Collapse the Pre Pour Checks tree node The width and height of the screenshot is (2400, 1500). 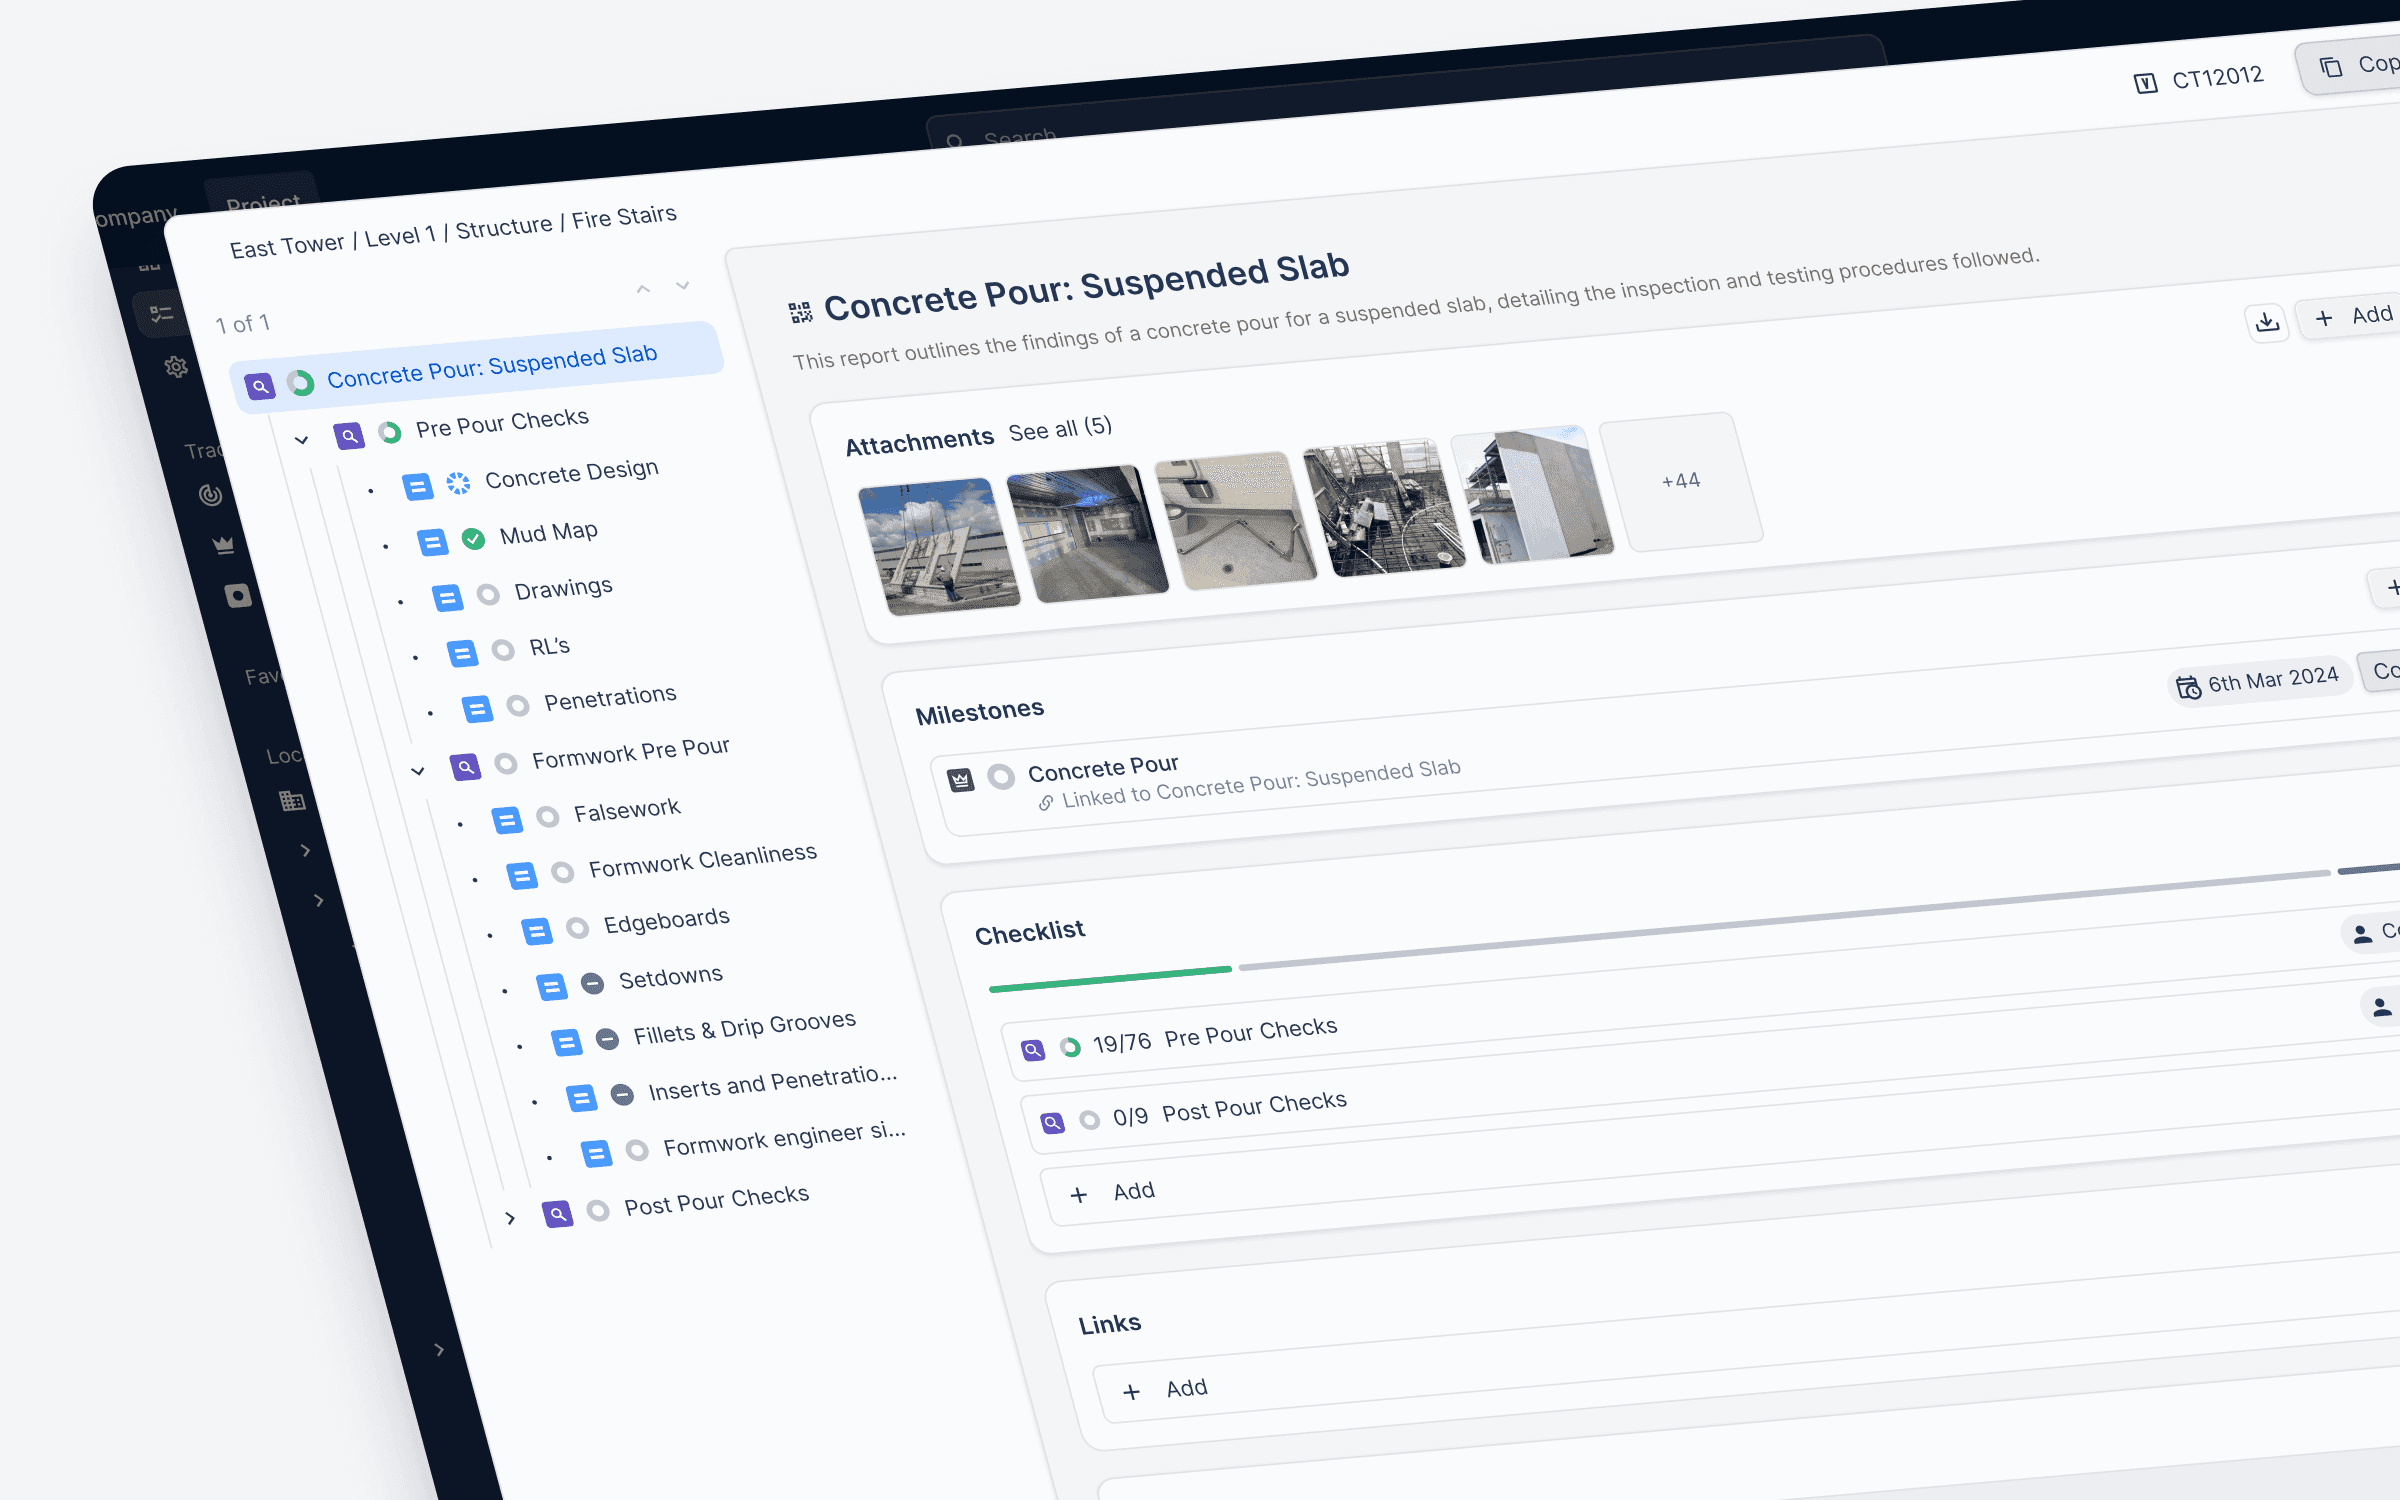301,440
